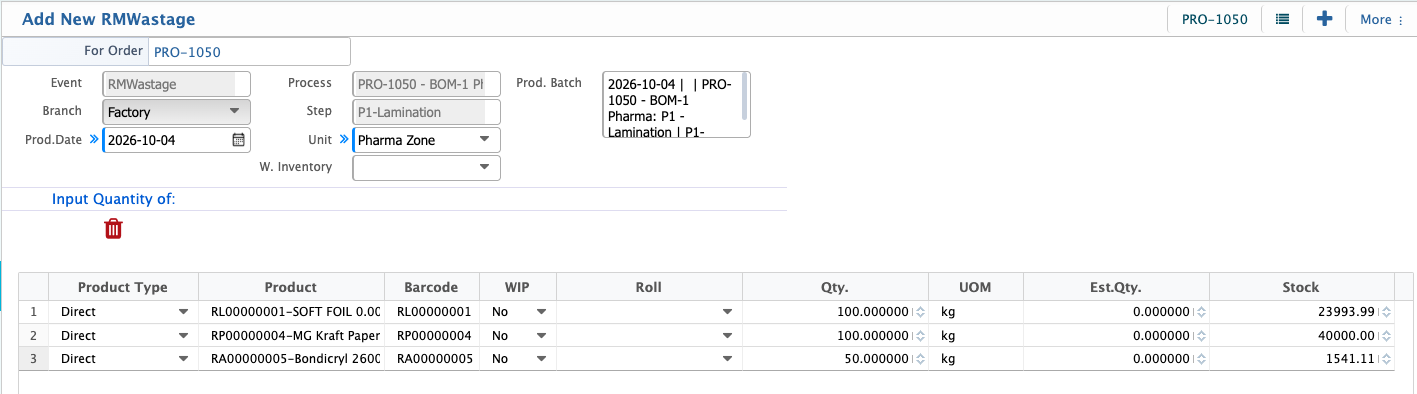Viewport: 1417px width, 394px height.
Task: Adjust Est.Qty stepper for row 1
Action: 1201,312
